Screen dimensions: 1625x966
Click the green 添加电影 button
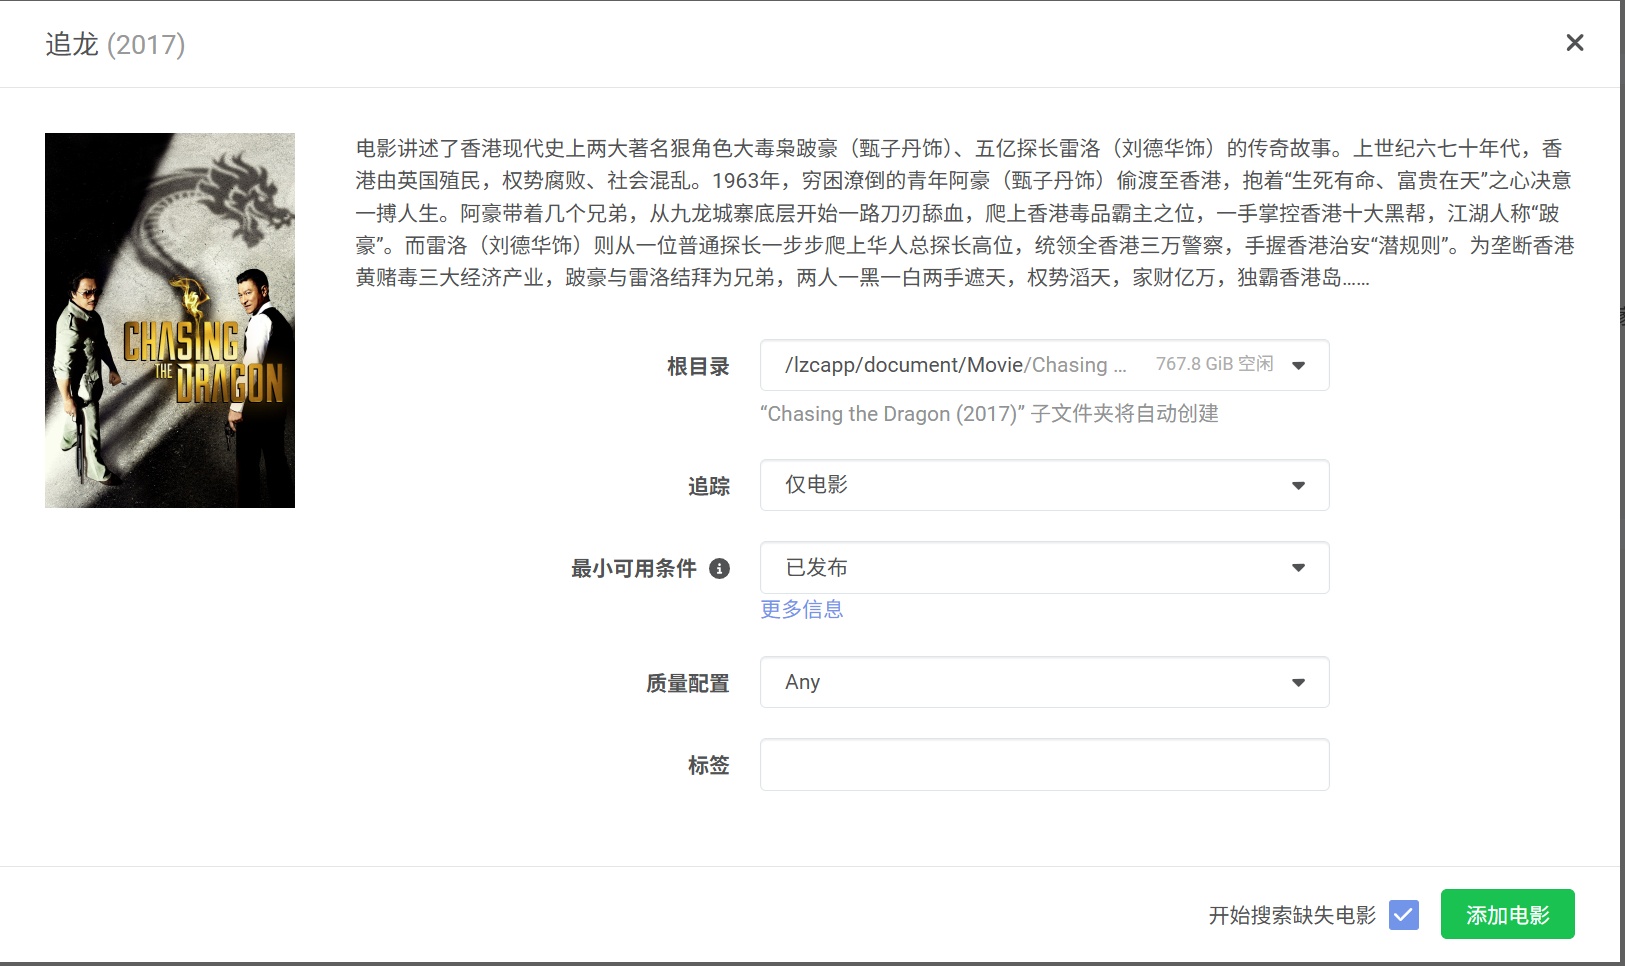click(x=1507, y=914)
